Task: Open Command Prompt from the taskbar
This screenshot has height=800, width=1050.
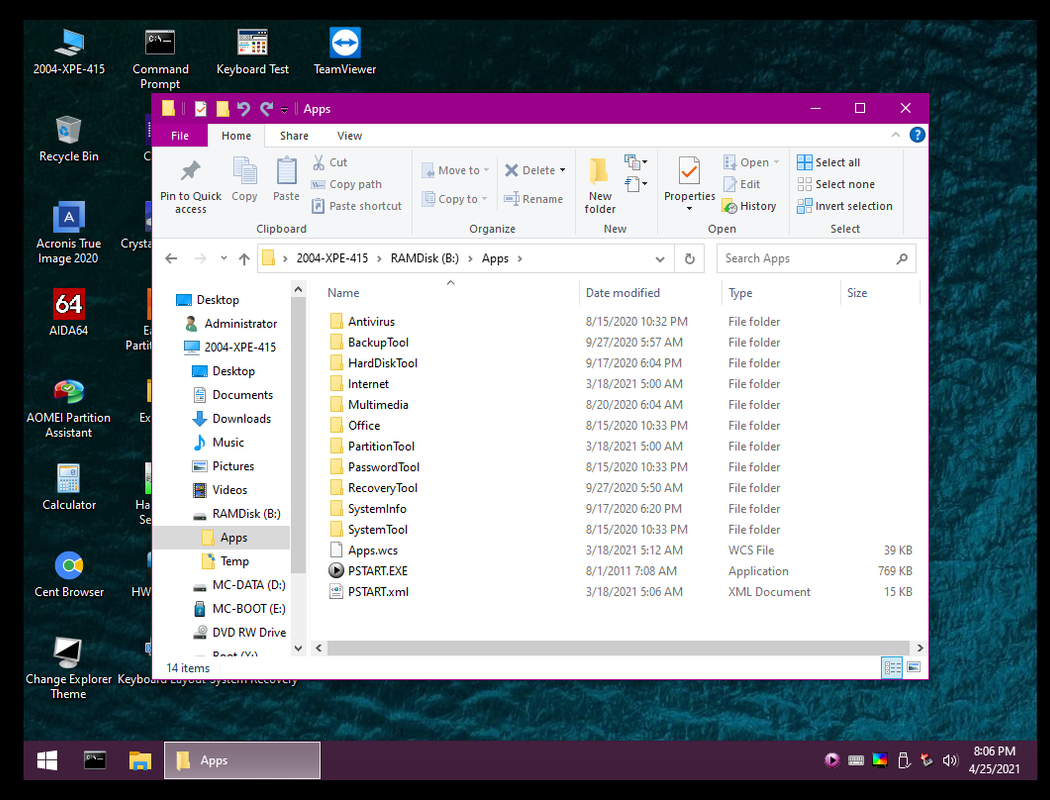Action: [x=94, y=760]
